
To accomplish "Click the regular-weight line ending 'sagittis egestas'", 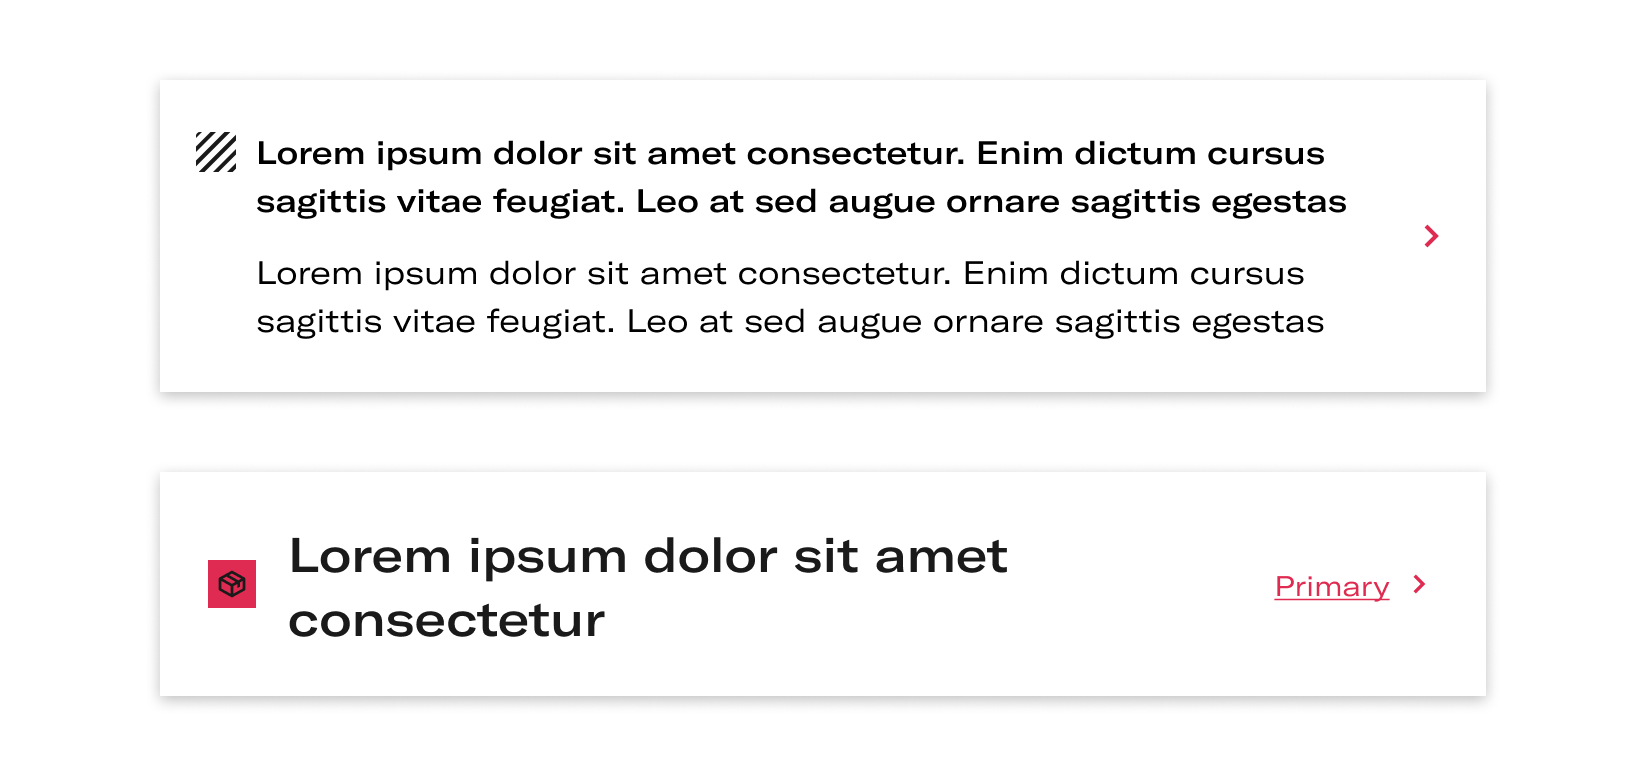I will [x=790, y=322].
